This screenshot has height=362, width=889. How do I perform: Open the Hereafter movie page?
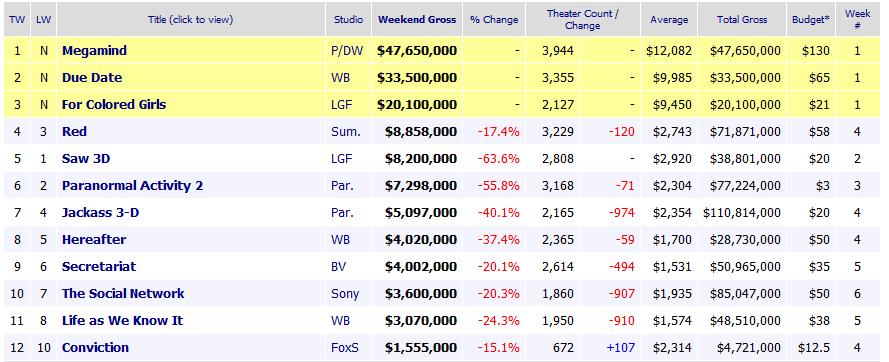(x=94, y=240)
